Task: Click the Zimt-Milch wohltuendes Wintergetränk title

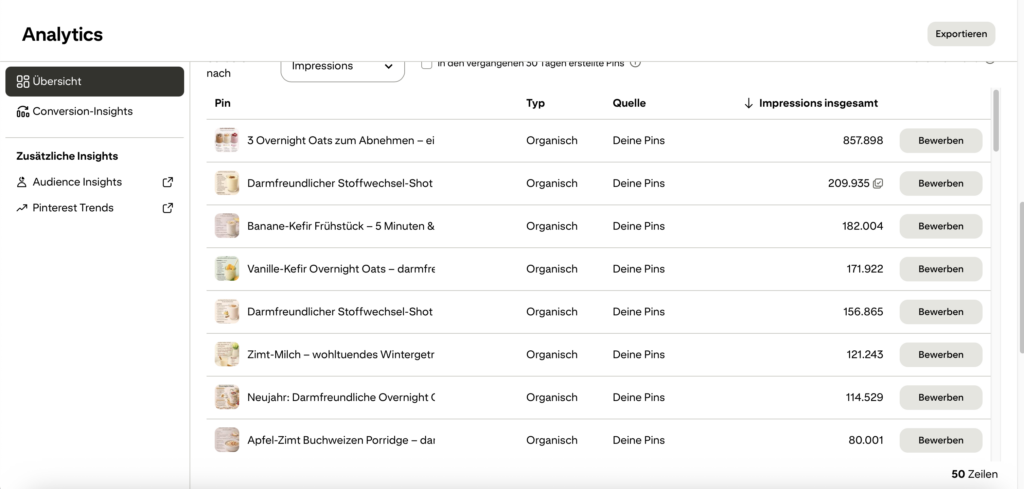Action: click(x=341, y=355)
